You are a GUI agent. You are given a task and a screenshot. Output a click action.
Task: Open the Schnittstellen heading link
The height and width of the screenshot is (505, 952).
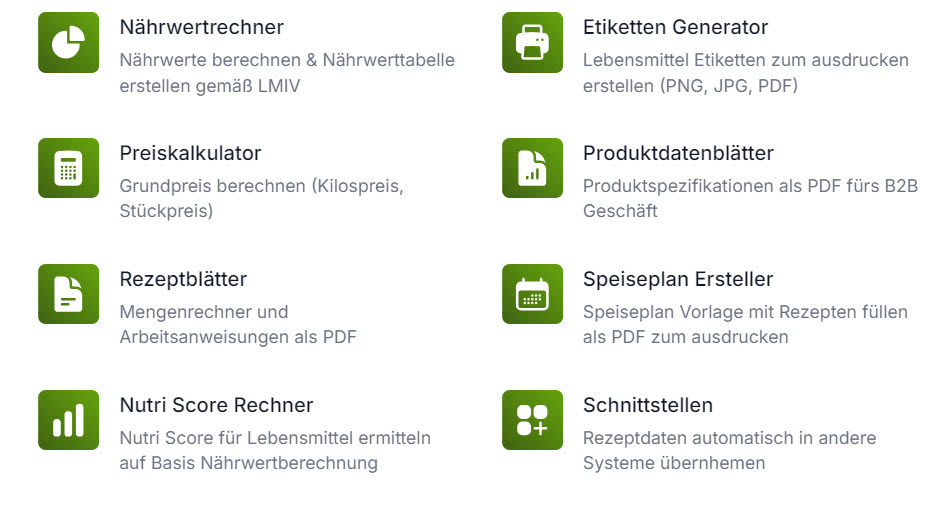(648, 405)
